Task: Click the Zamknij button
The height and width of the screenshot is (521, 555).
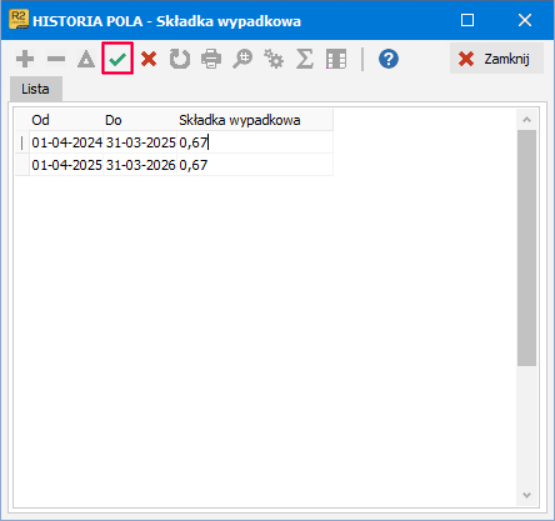Action: (x=497, y=58)
